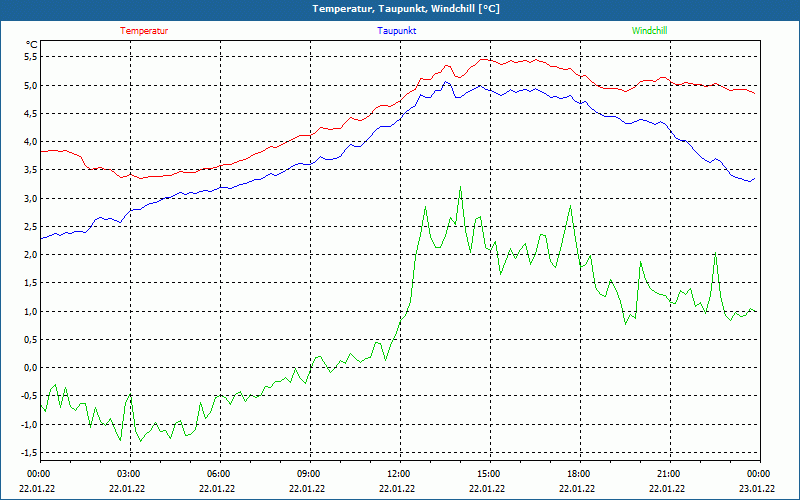Click the 0,0 y-axis value
Screen dimensions: 800x500
click(x=31, y=367)
